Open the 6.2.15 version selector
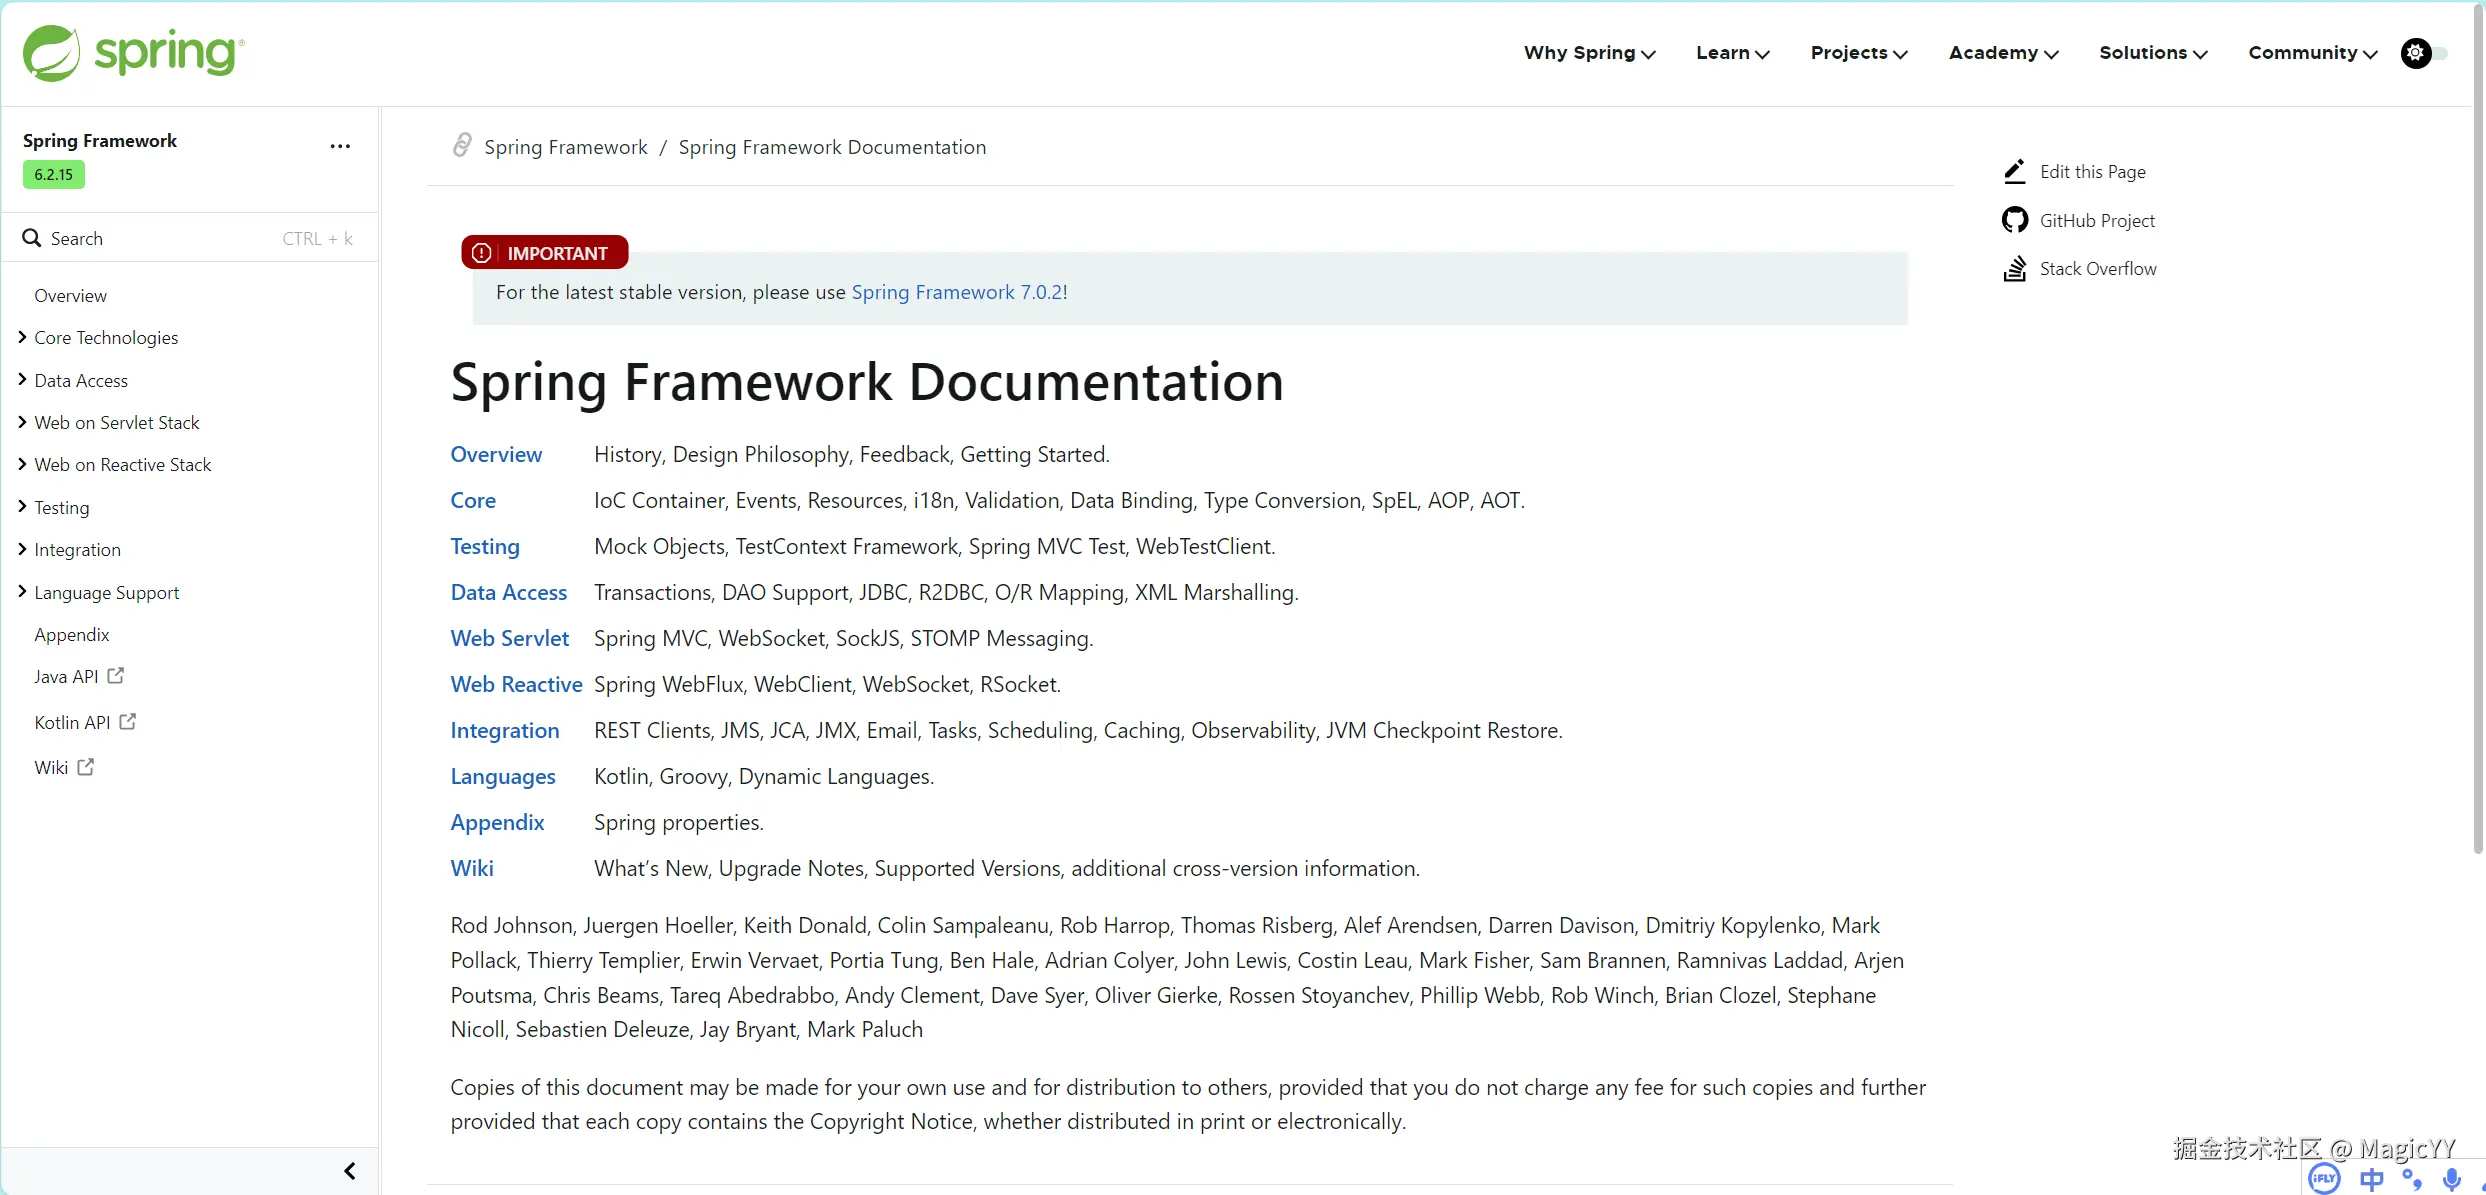2486x1195 pixels. click(x=54, y=175)
